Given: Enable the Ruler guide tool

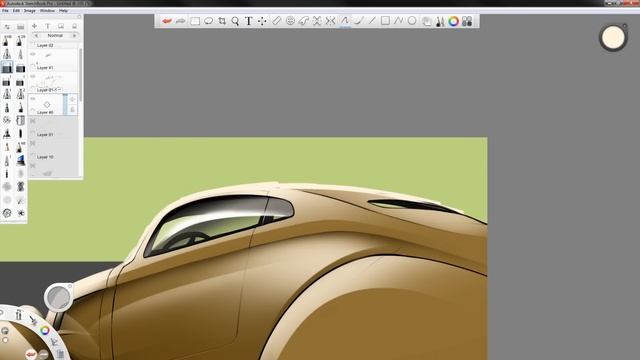Looking at the screenshot, I should pyautogui.click(x=276, y=21).
